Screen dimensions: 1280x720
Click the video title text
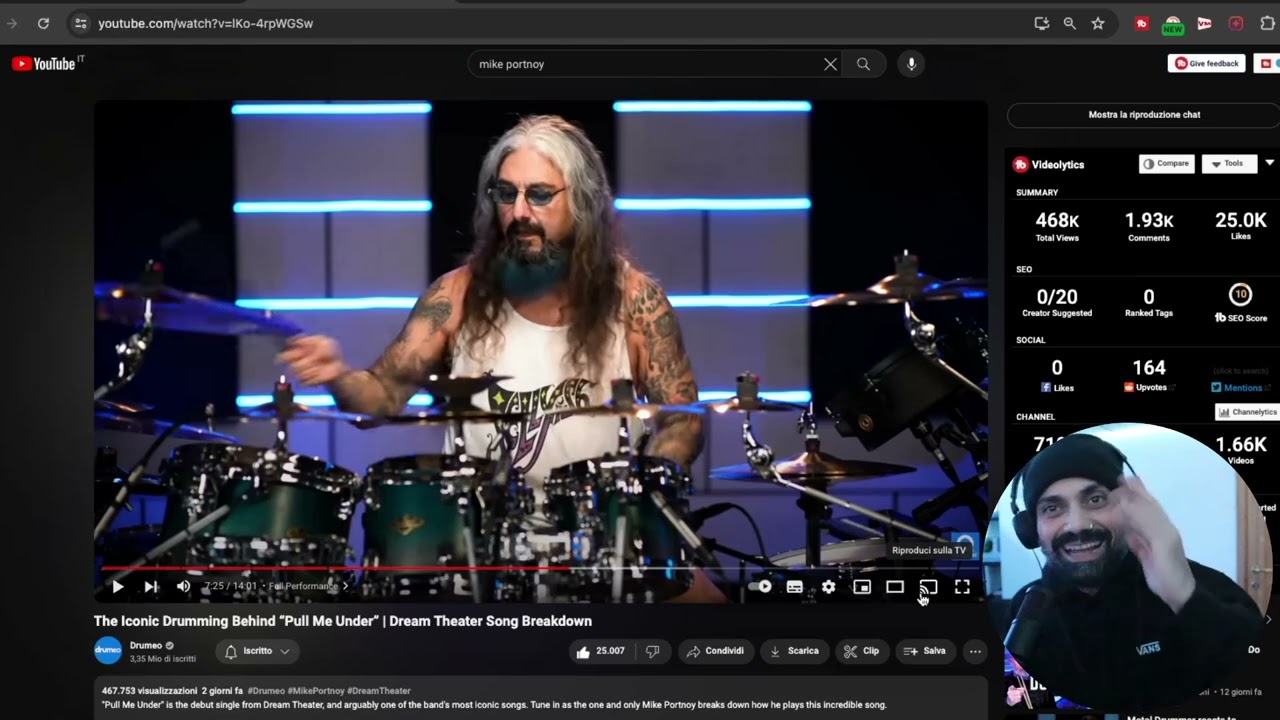pyautogui.click(x=343, y=621)
